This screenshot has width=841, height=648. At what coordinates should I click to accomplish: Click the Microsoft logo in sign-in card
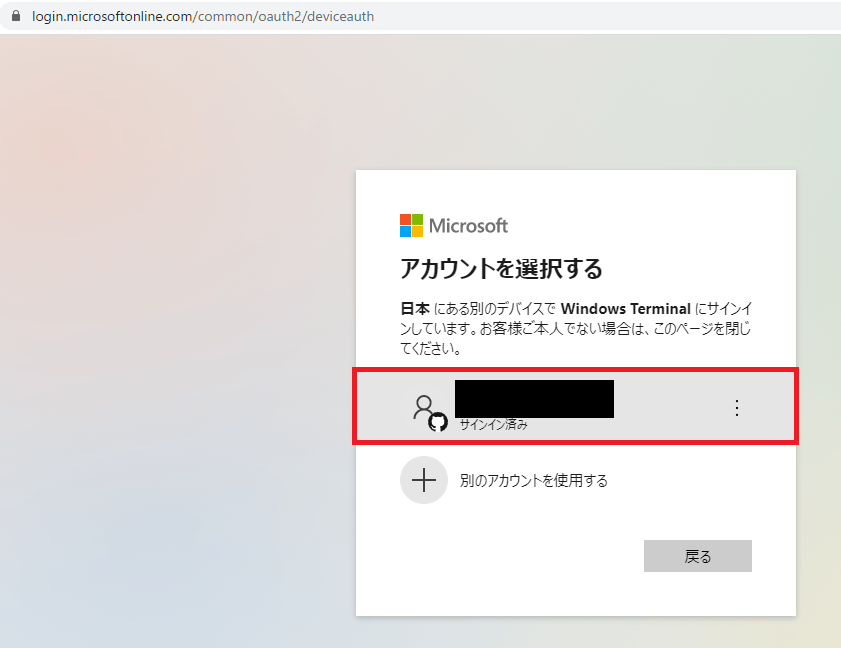coord(454,226)
